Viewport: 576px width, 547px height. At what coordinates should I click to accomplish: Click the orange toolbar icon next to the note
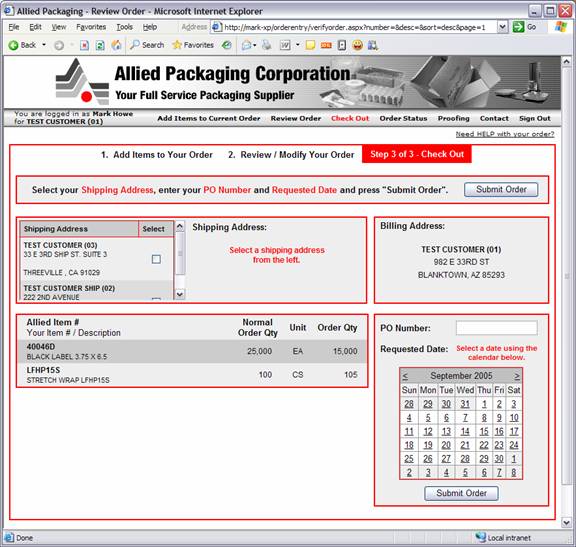pyautogui.click(x=326, y=45)
